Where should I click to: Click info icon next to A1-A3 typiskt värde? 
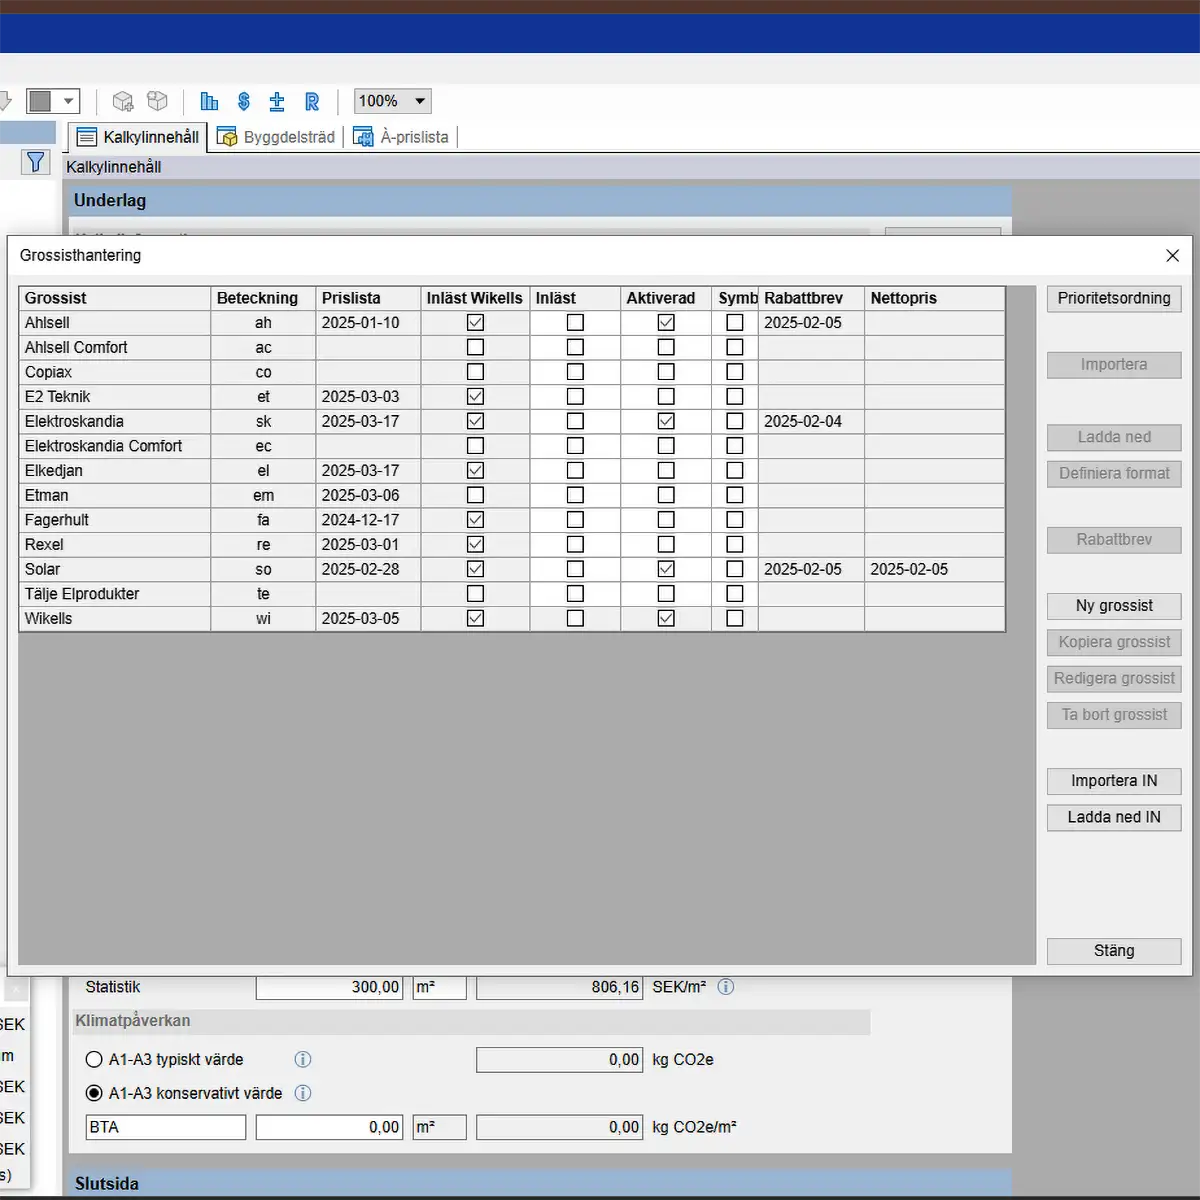303,1059
